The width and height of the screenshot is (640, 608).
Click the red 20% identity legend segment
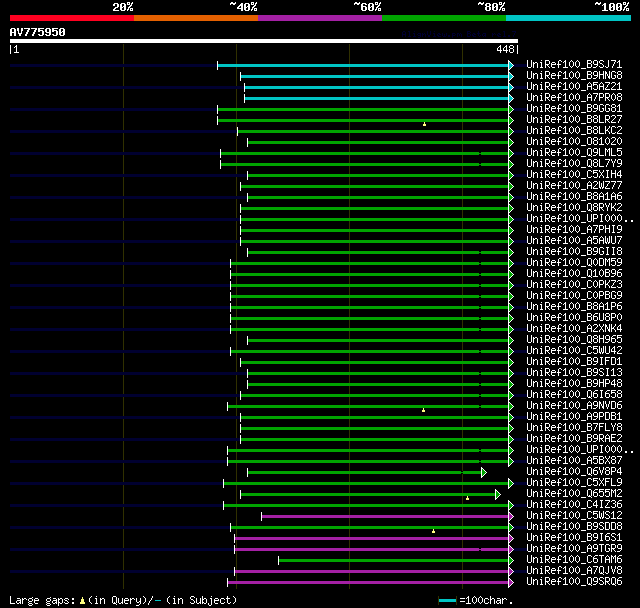click(72, 18)
